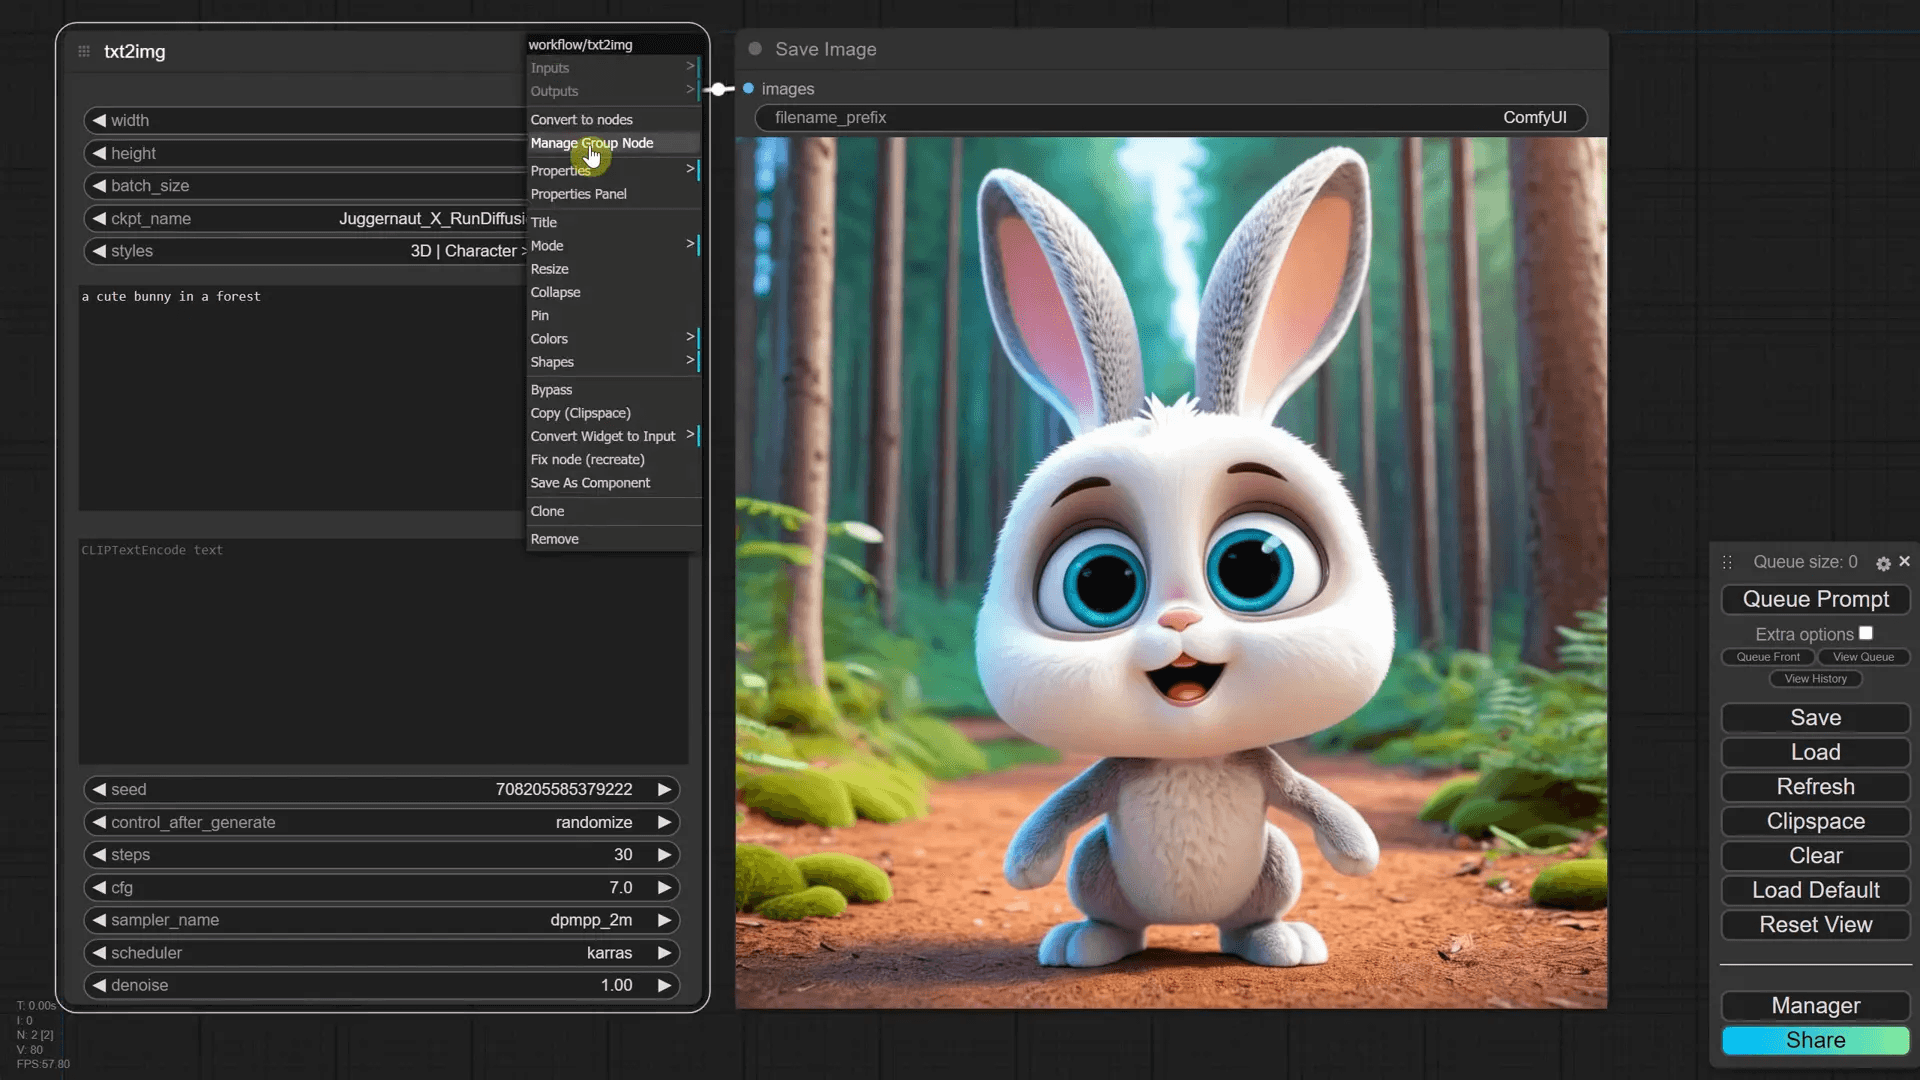Close the queue panel with X icon
This screenshot has height=1080, width=1920.
tap(1905, 562)
